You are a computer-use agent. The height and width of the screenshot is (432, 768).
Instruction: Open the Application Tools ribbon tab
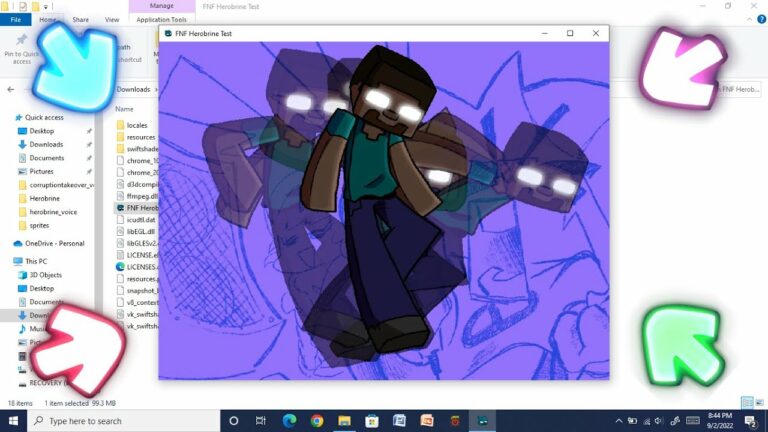161,20
